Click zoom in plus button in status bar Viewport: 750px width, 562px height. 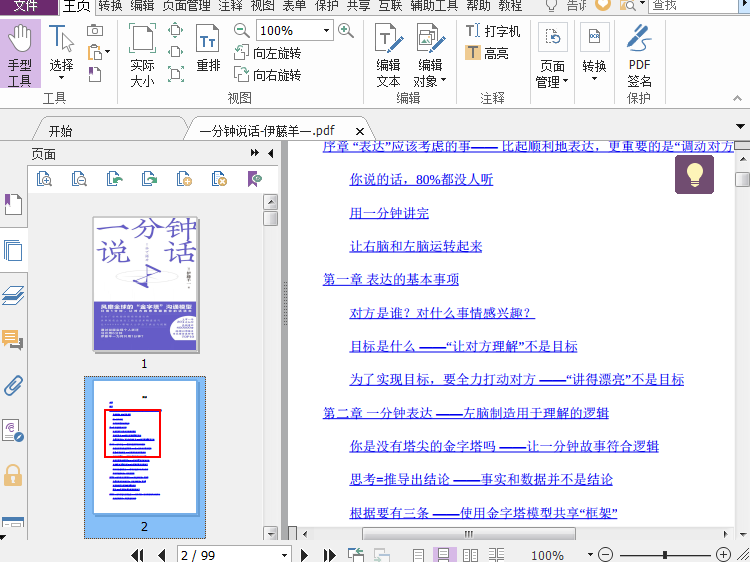723,555
